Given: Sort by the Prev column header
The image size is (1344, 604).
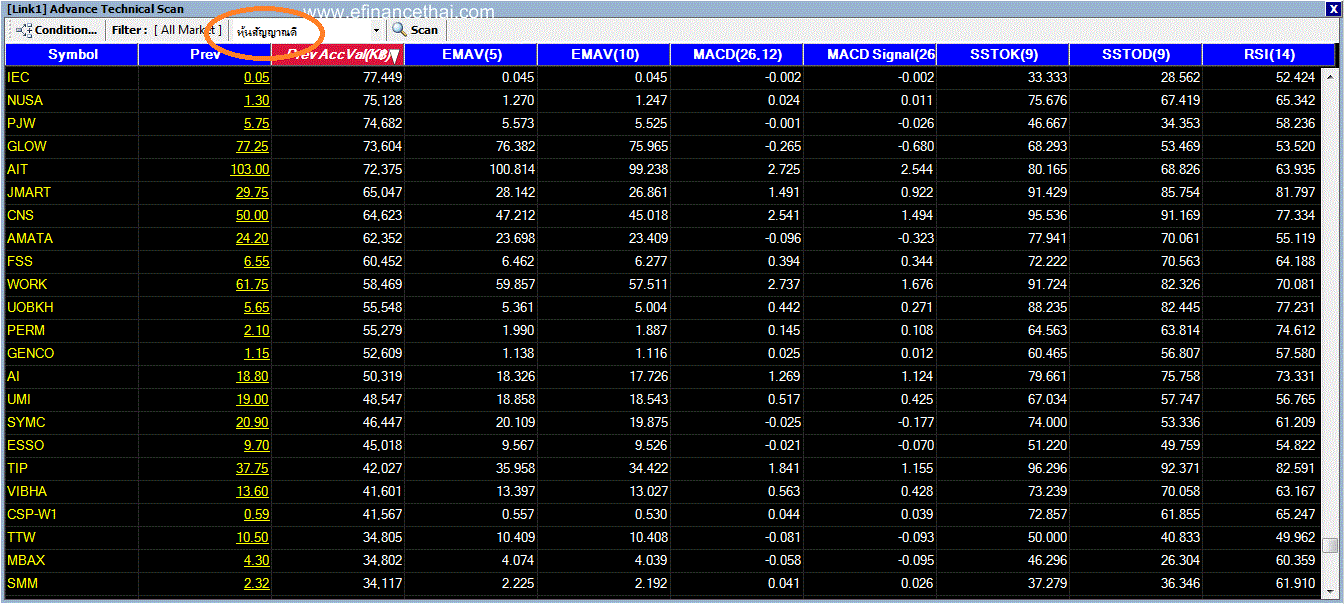Looking at the screenshot, I should [x=205, y=55].
